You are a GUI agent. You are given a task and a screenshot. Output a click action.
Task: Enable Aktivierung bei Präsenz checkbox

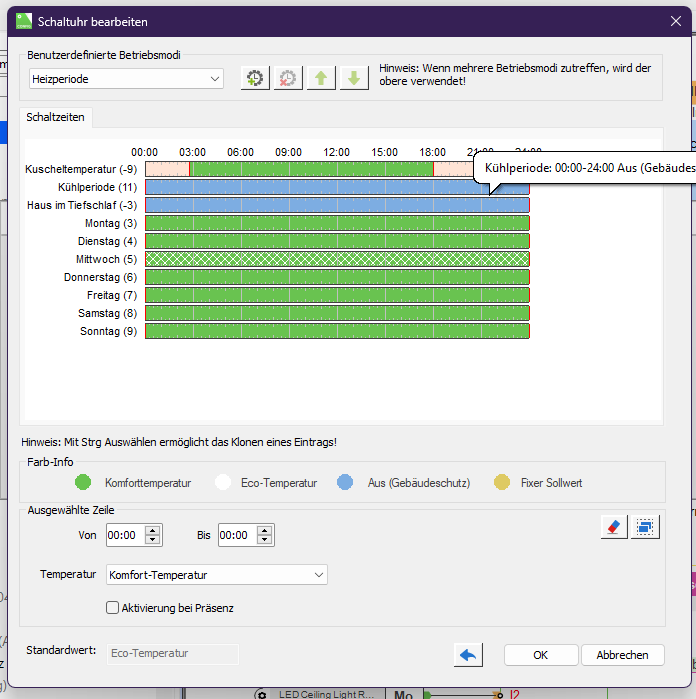[113, 607]
